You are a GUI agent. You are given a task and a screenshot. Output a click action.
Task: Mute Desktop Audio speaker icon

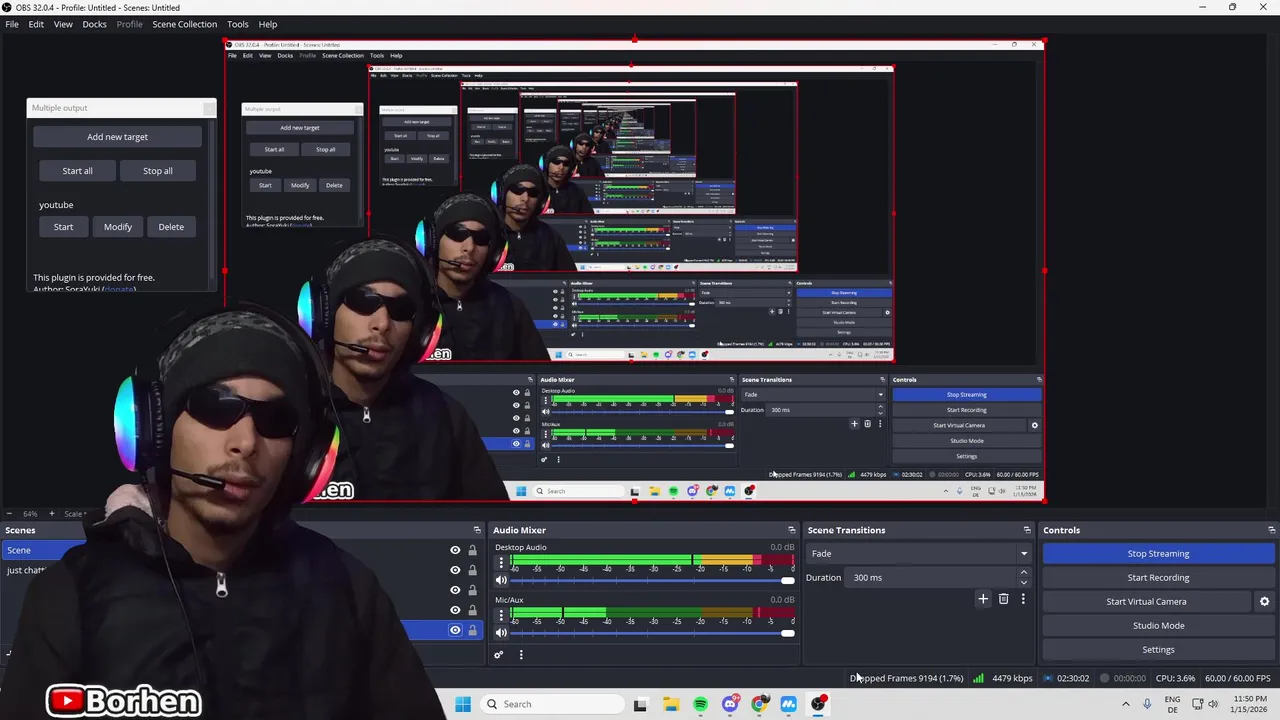(502, 580)
